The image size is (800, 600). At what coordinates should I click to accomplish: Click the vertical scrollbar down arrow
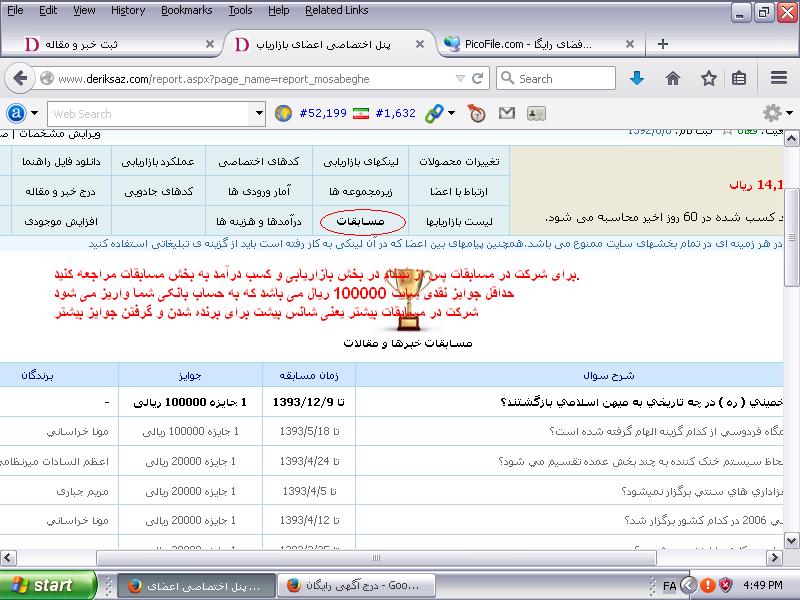pyautogui.click(x=791, y=540)
